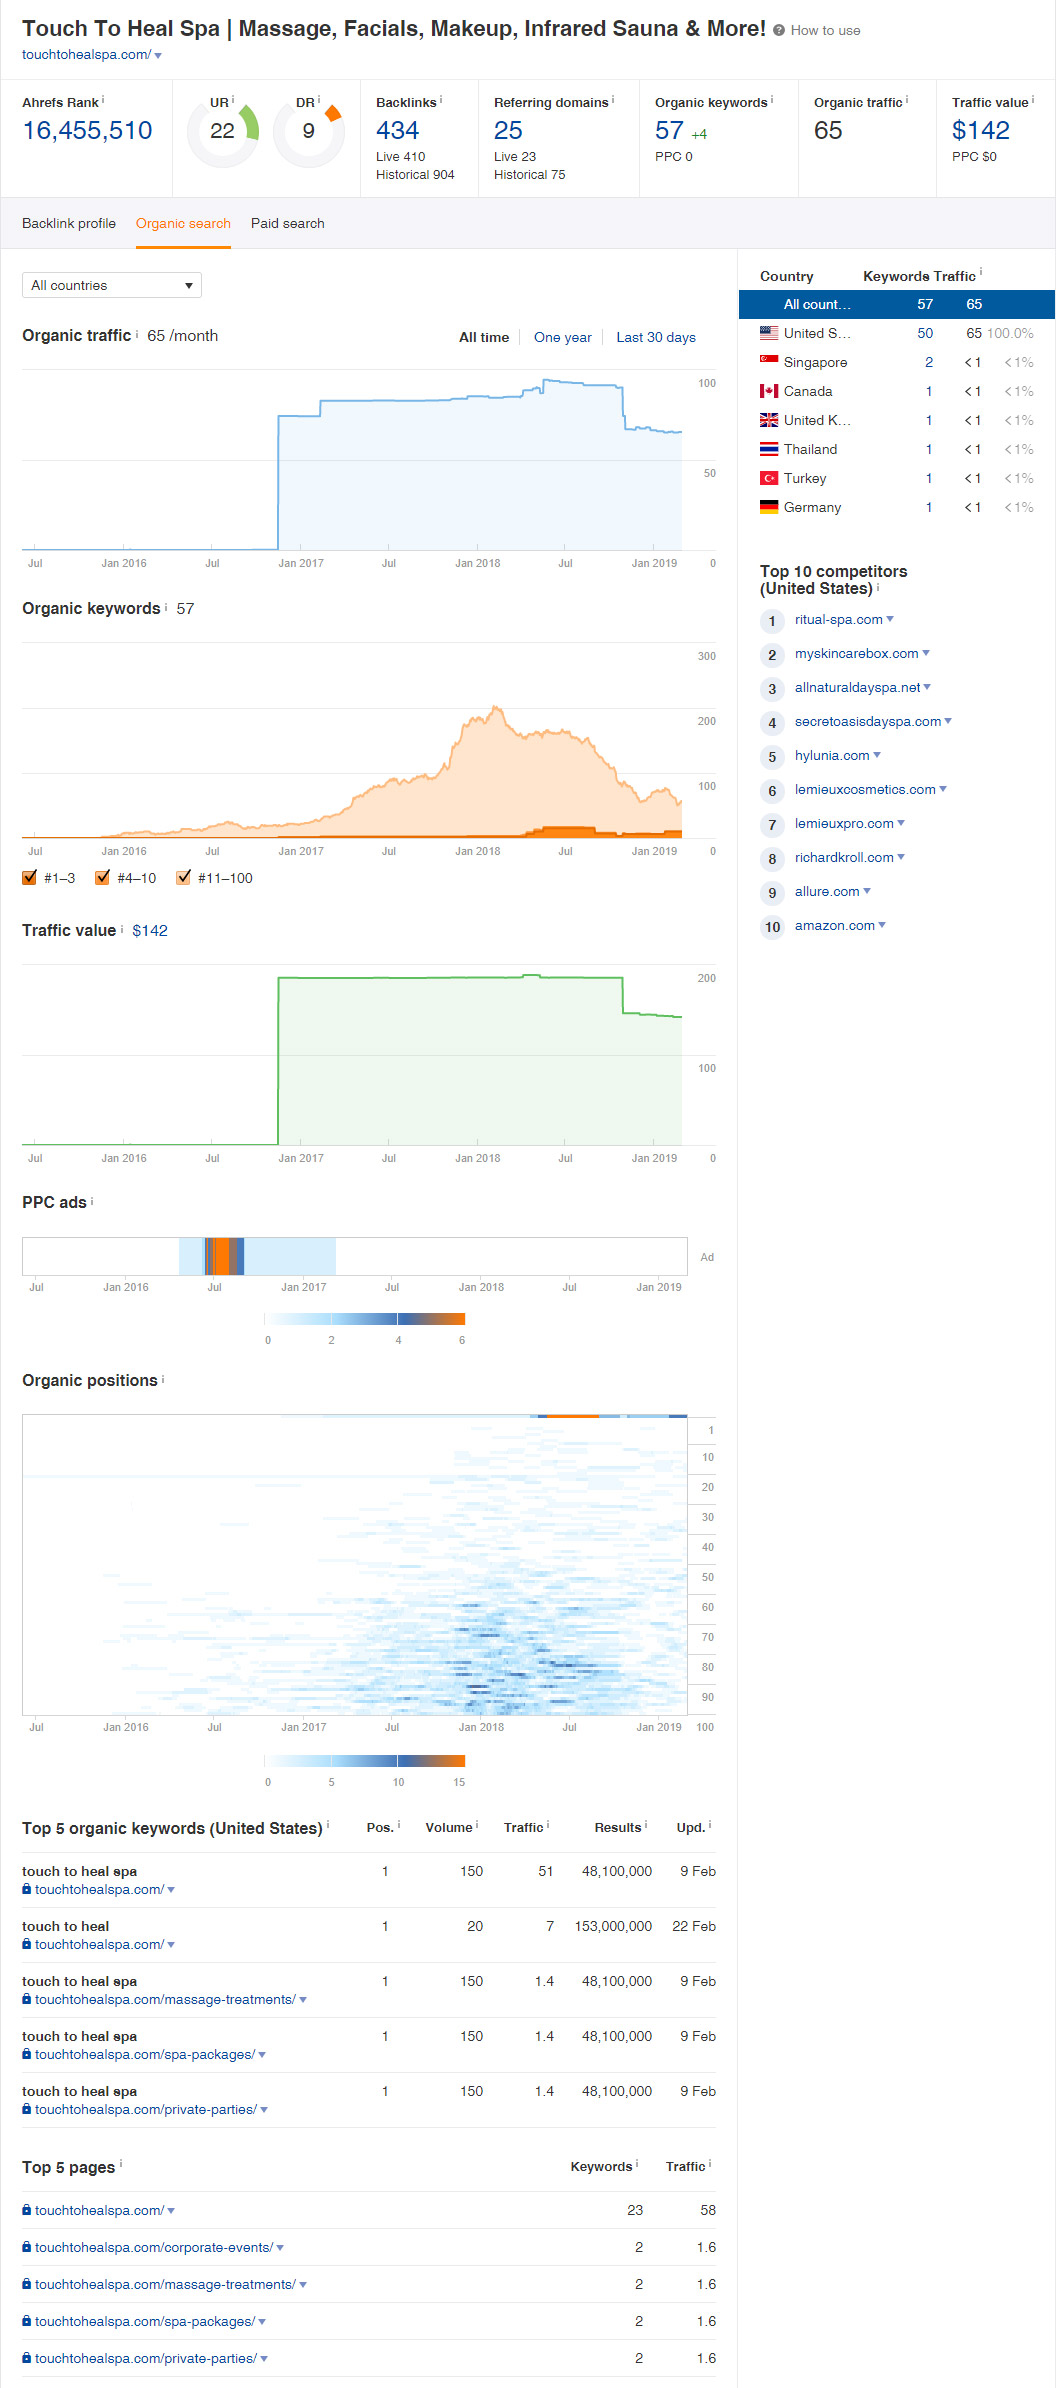1056x2388 pixels.
Task: Open the lemieuxcosmetics.com competitor link
Action: 865,789
